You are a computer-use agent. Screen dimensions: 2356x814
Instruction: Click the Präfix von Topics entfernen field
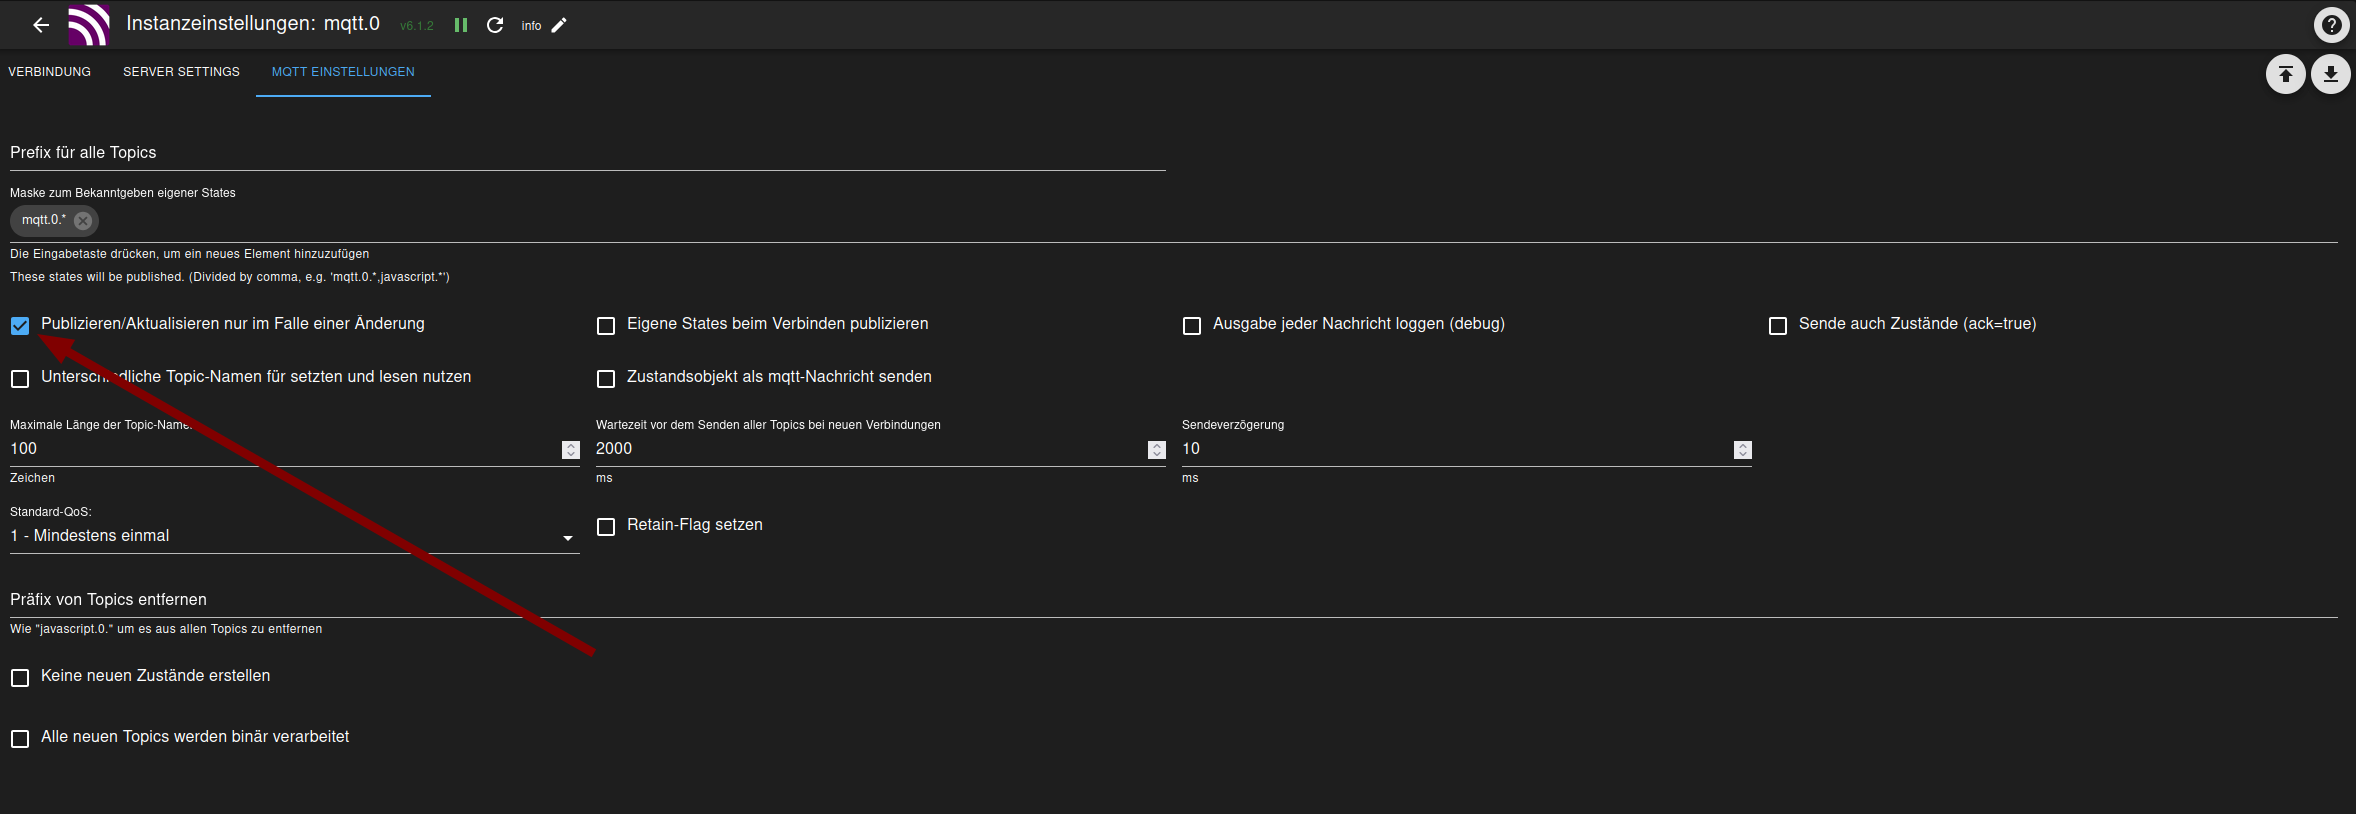click(x=1170, y=600)
